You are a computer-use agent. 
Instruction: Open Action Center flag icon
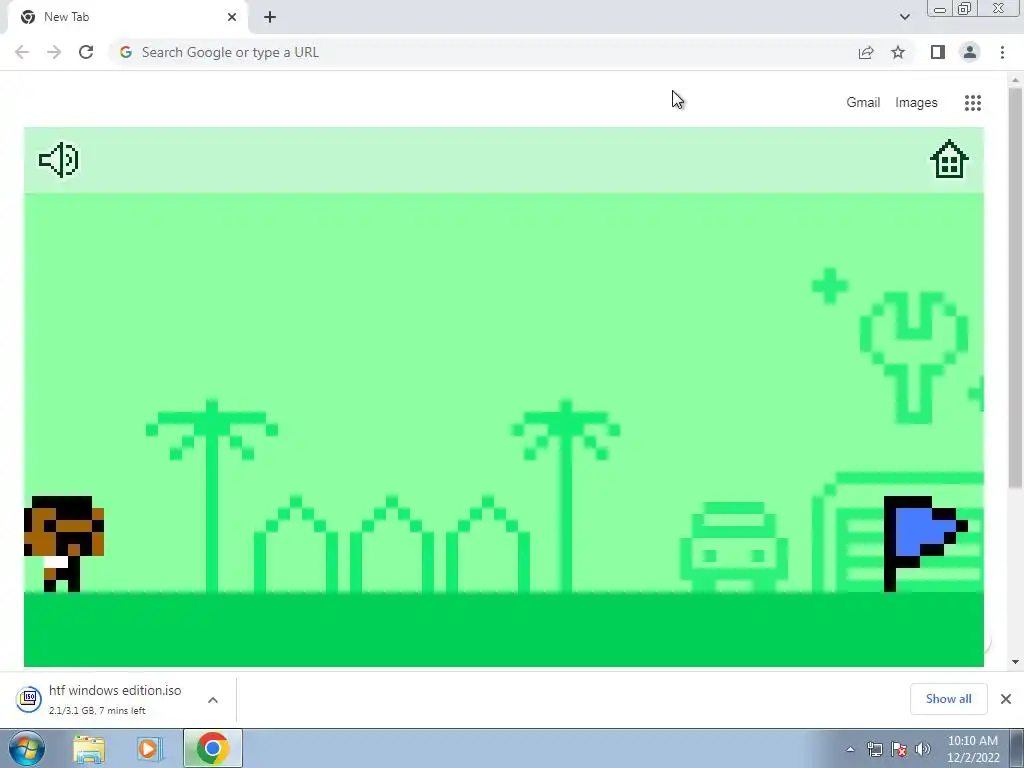[899, 749]
